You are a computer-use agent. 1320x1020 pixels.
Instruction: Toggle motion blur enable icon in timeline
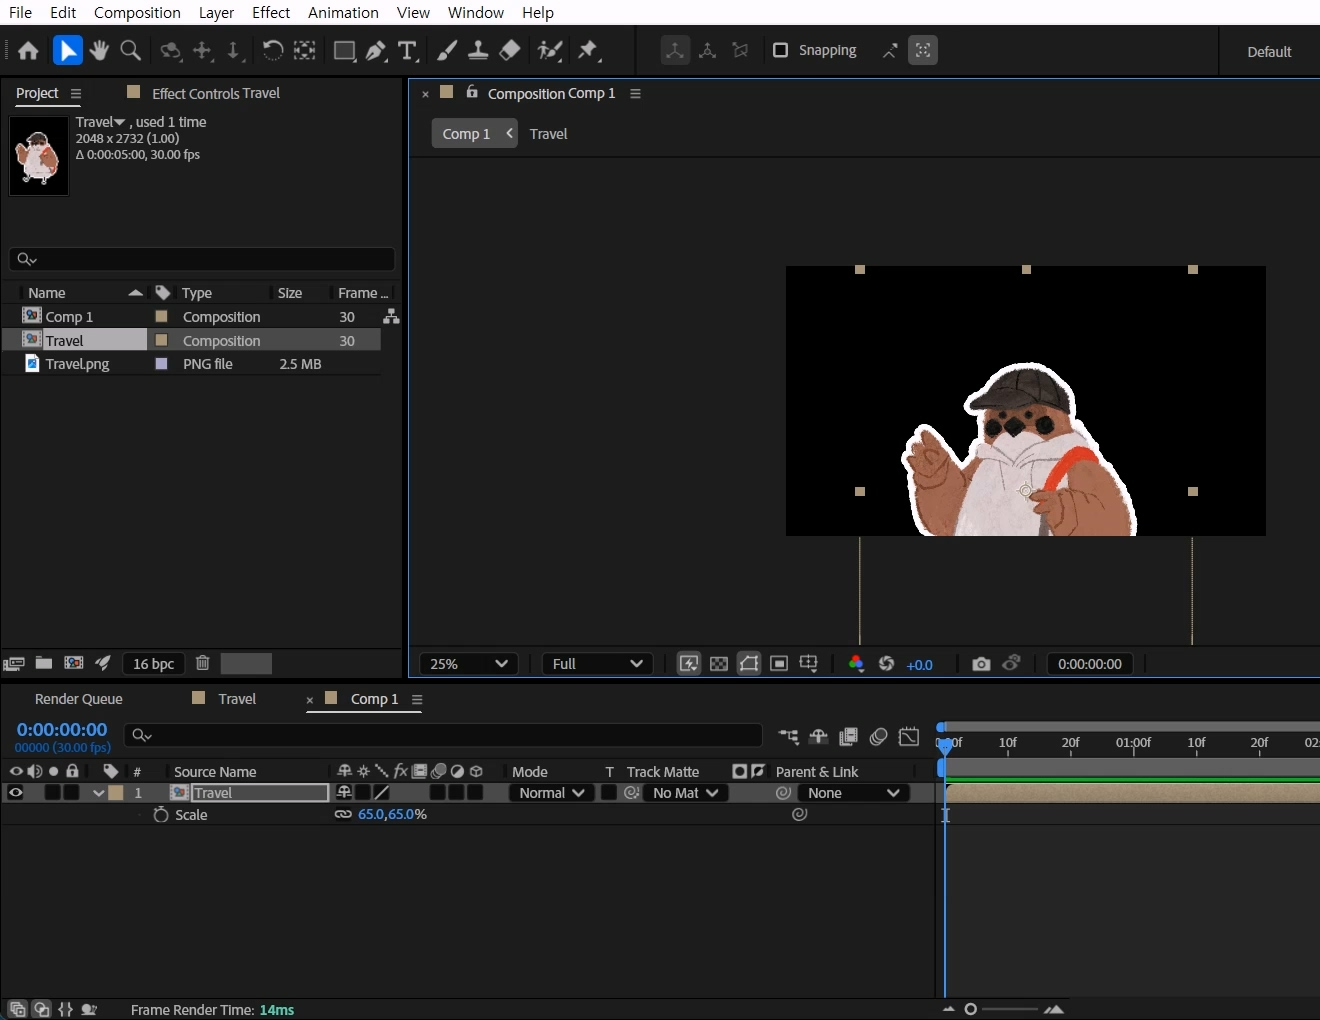[x=878, y=737]
